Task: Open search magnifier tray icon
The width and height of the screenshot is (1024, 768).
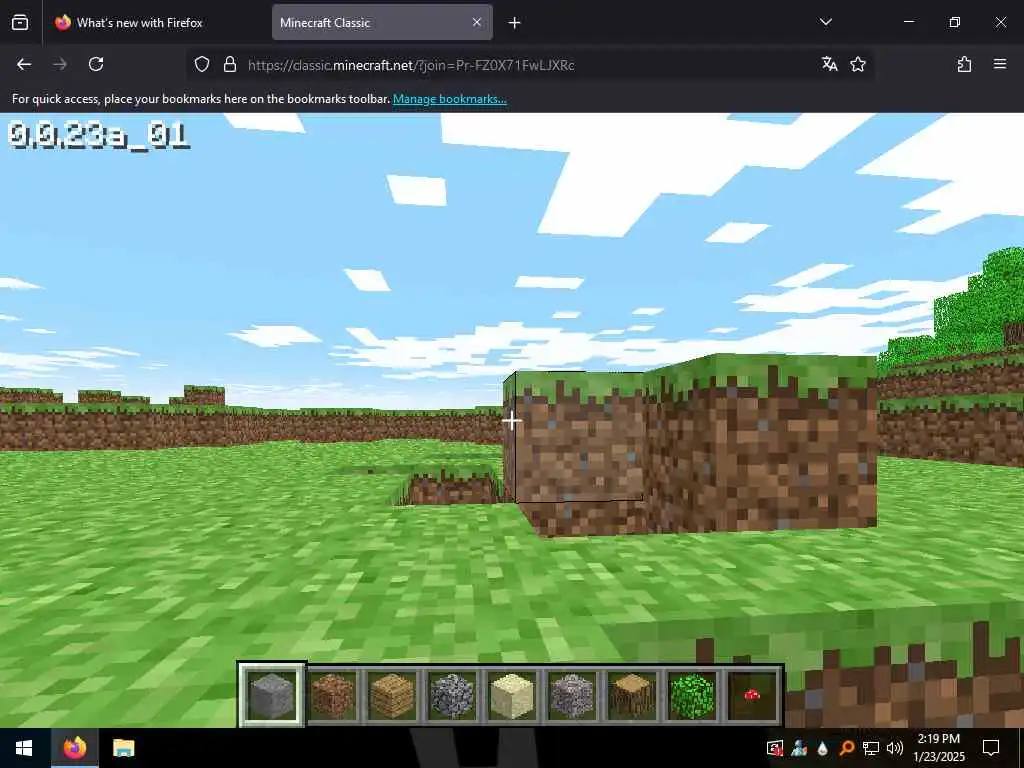Action: pos(846,748)
